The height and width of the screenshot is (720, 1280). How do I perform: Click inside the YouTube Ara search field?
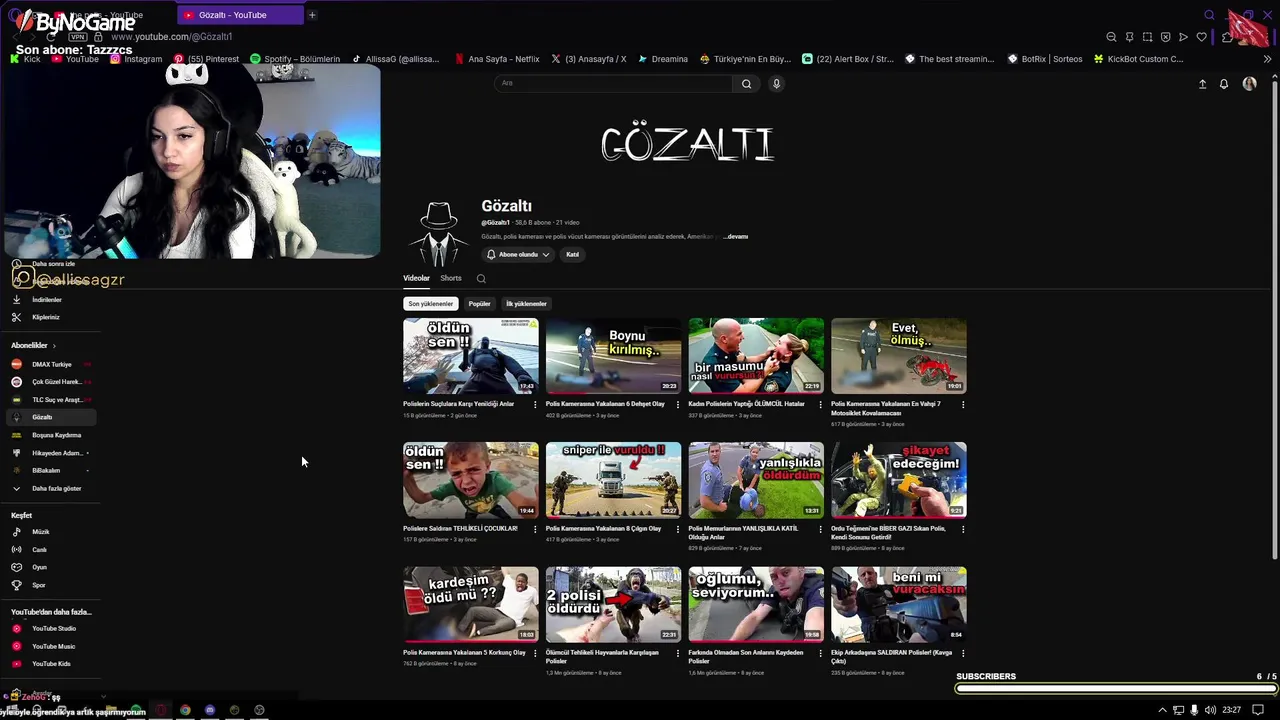(x=615, y=84)
